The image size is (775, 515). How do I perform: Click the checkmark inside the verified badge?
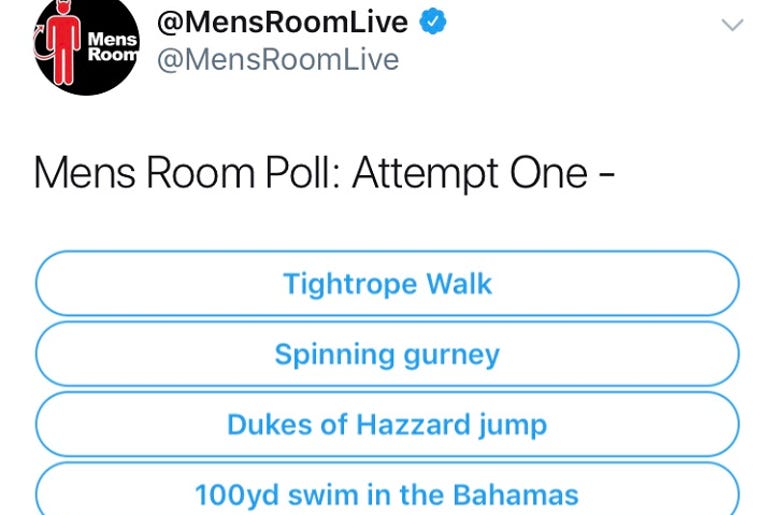(x=432, y=21)
